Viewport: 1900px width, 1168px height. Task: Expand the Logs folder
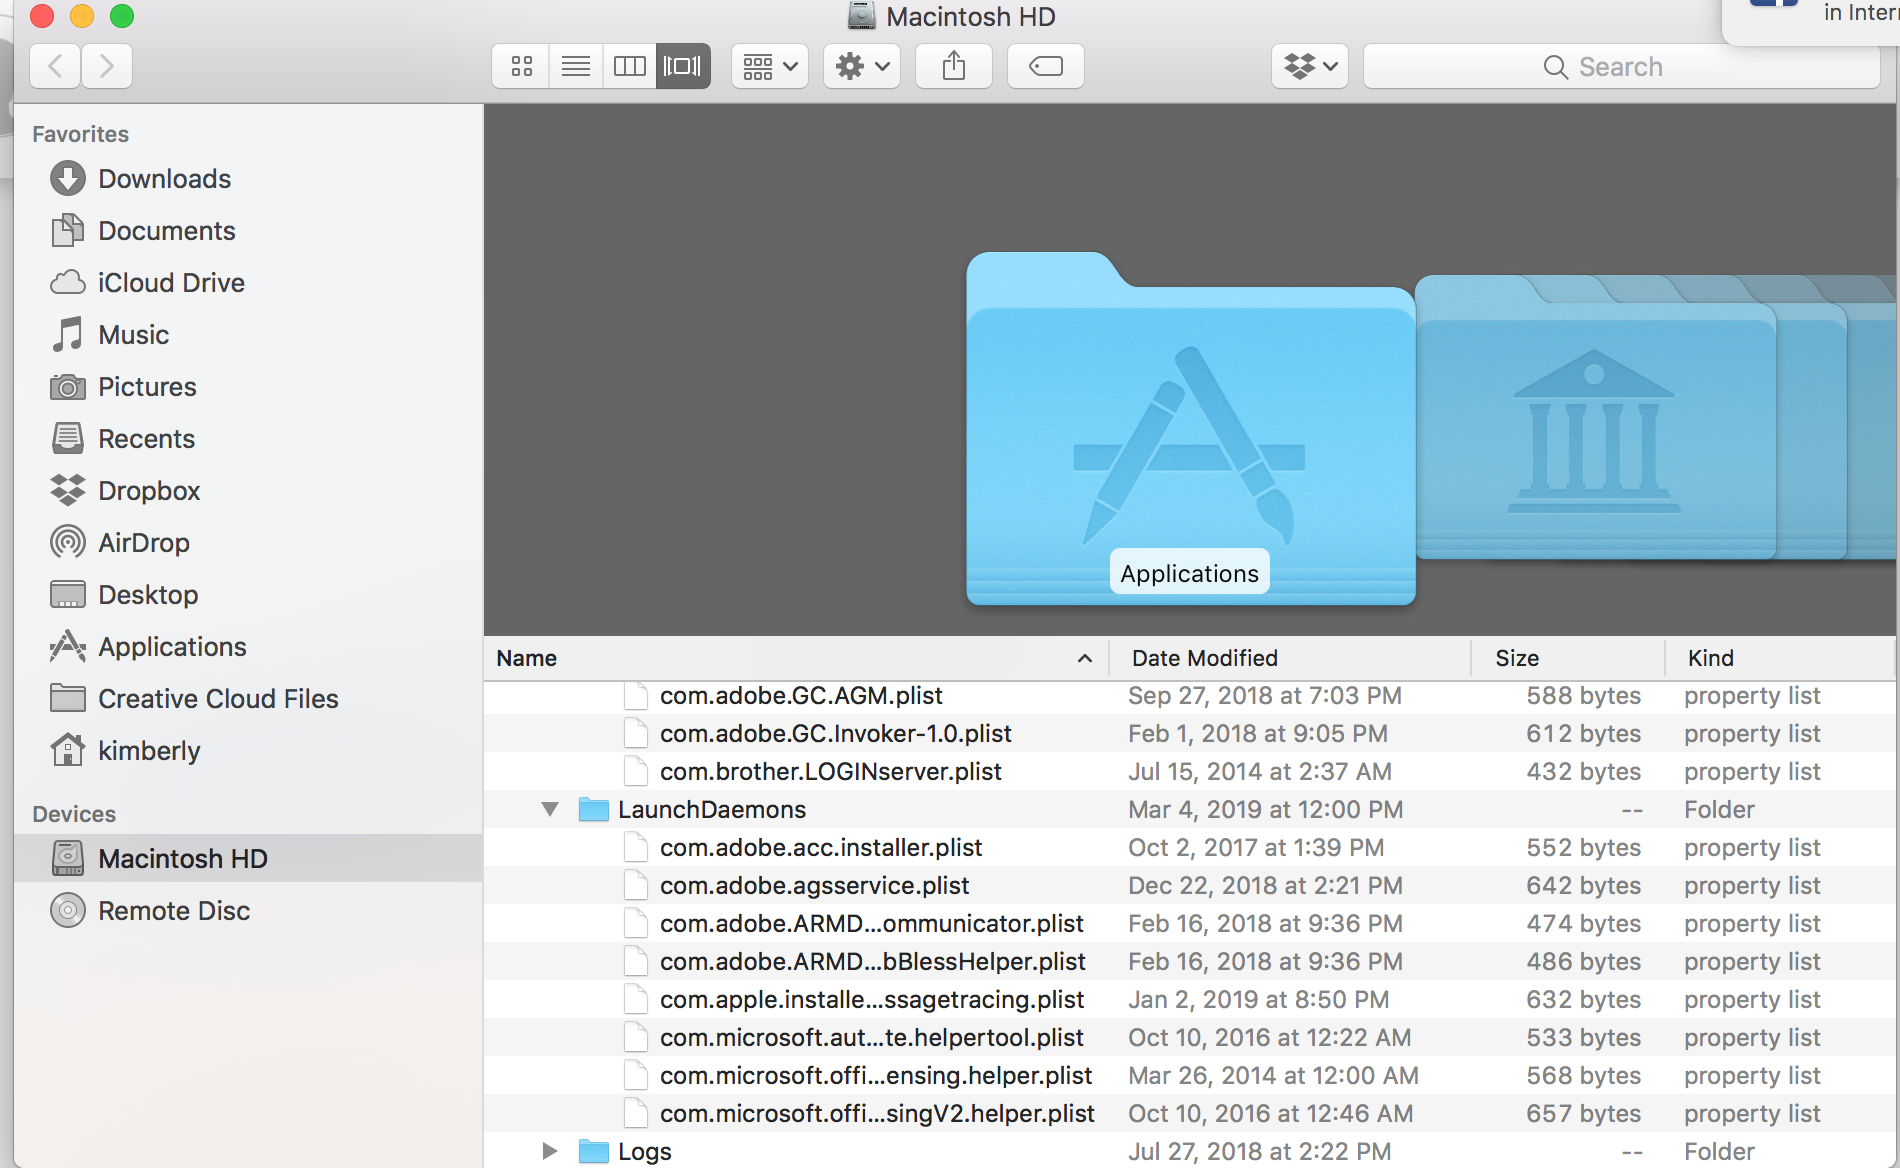point(549,1151)
